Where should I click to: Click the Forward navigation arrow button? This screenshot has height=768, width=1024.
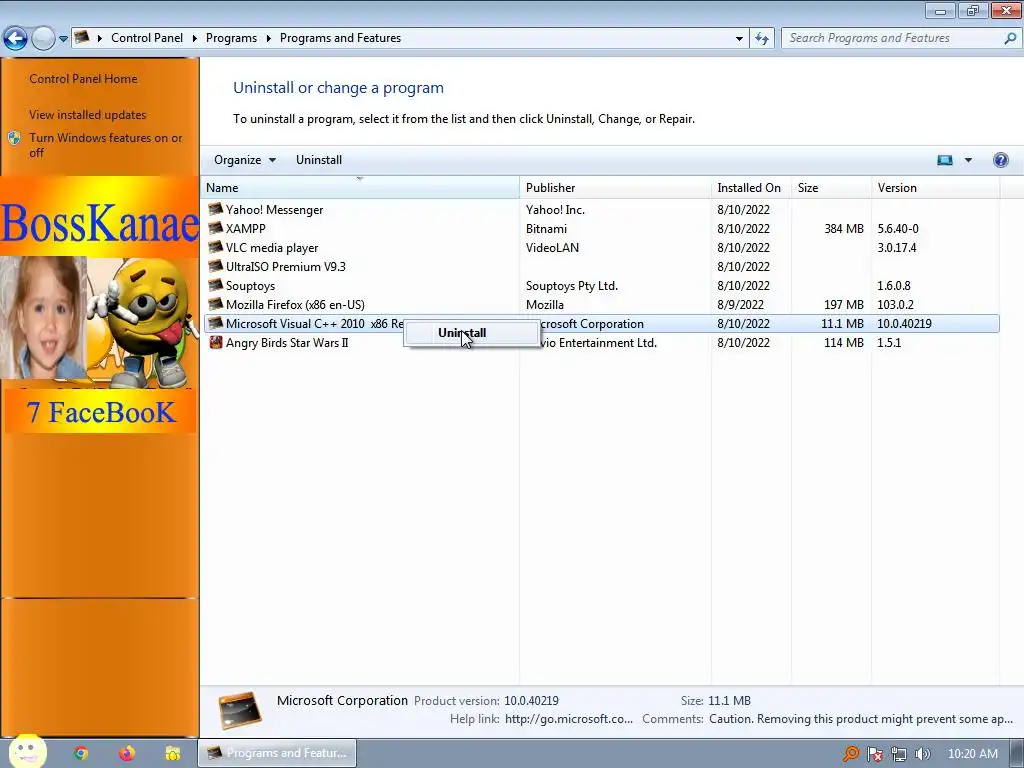coord(43,39)
